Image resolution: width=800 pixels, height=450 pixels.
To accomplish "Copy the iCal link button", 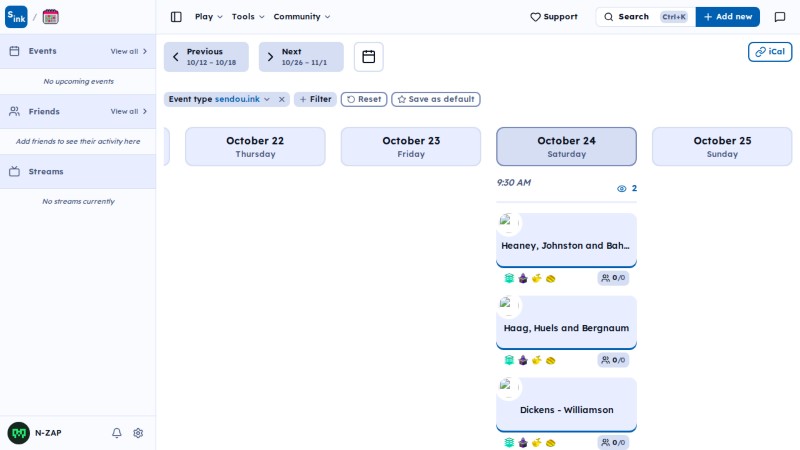I will (x=770, y=52).
